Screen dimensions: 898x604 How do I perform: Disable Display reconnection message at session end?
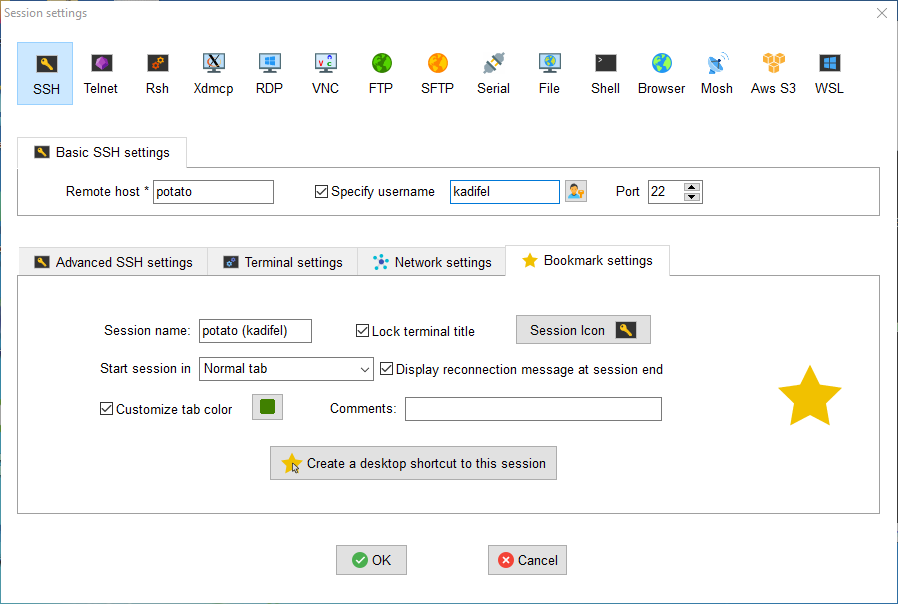[387, 369]
